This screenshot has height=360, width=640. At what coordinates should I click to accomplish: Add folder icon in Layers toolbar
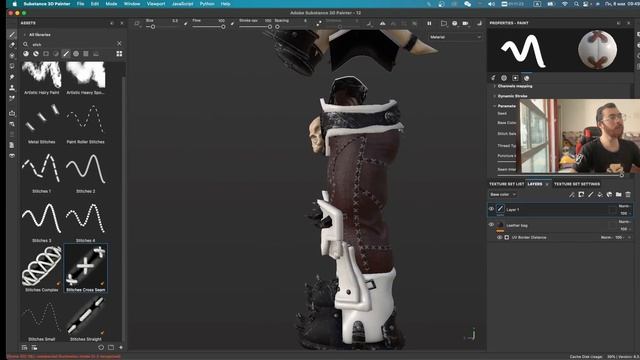point(619,195)
